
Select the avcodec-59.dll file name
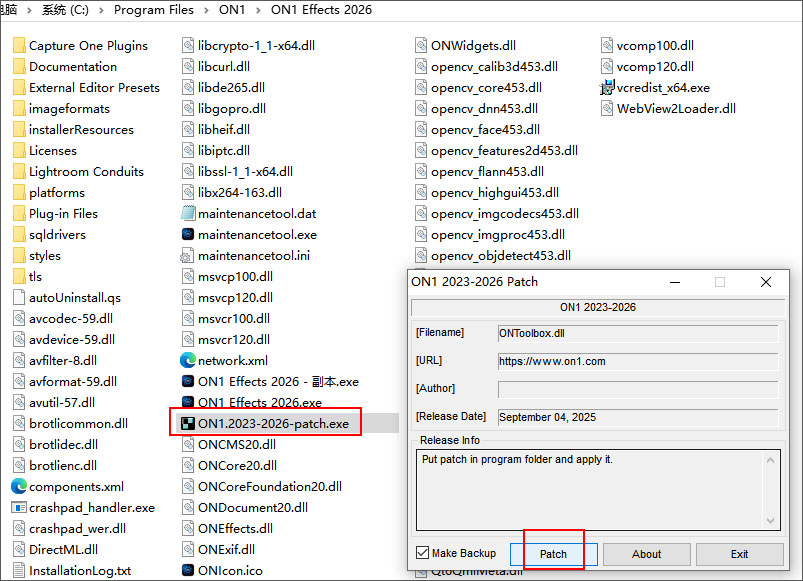(71, 318)
